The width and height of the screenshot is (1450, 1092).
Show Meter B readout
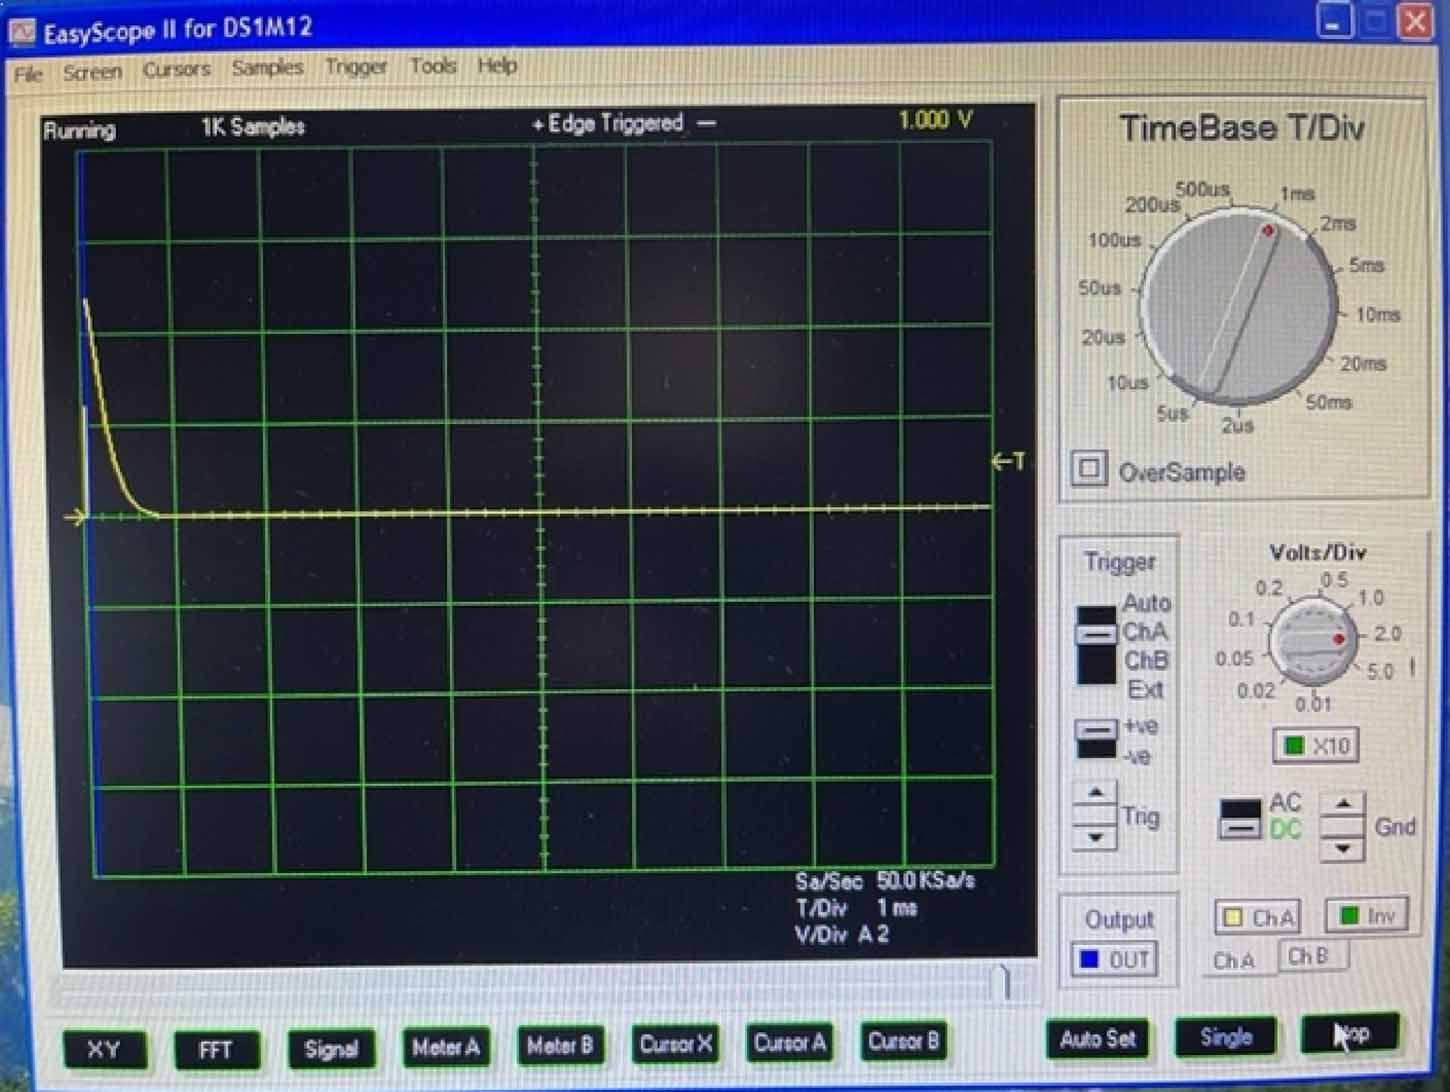[560, 1046]
